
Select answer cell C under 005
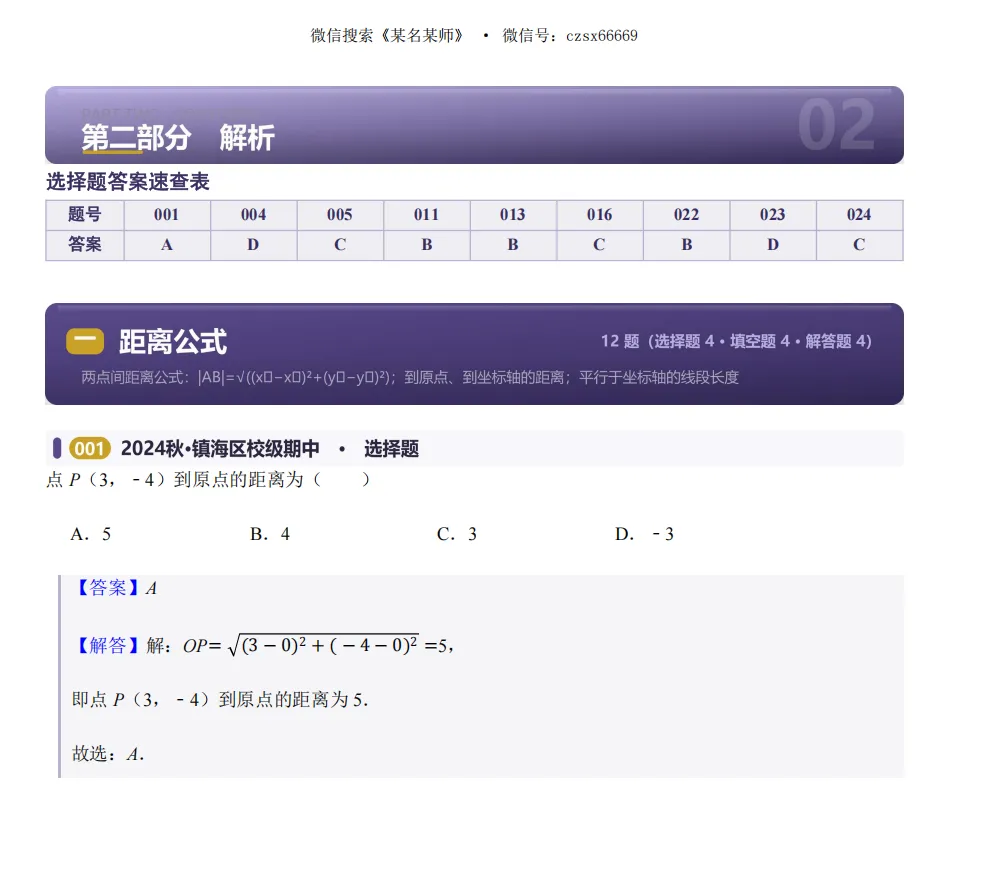click(x=339, y=245)
